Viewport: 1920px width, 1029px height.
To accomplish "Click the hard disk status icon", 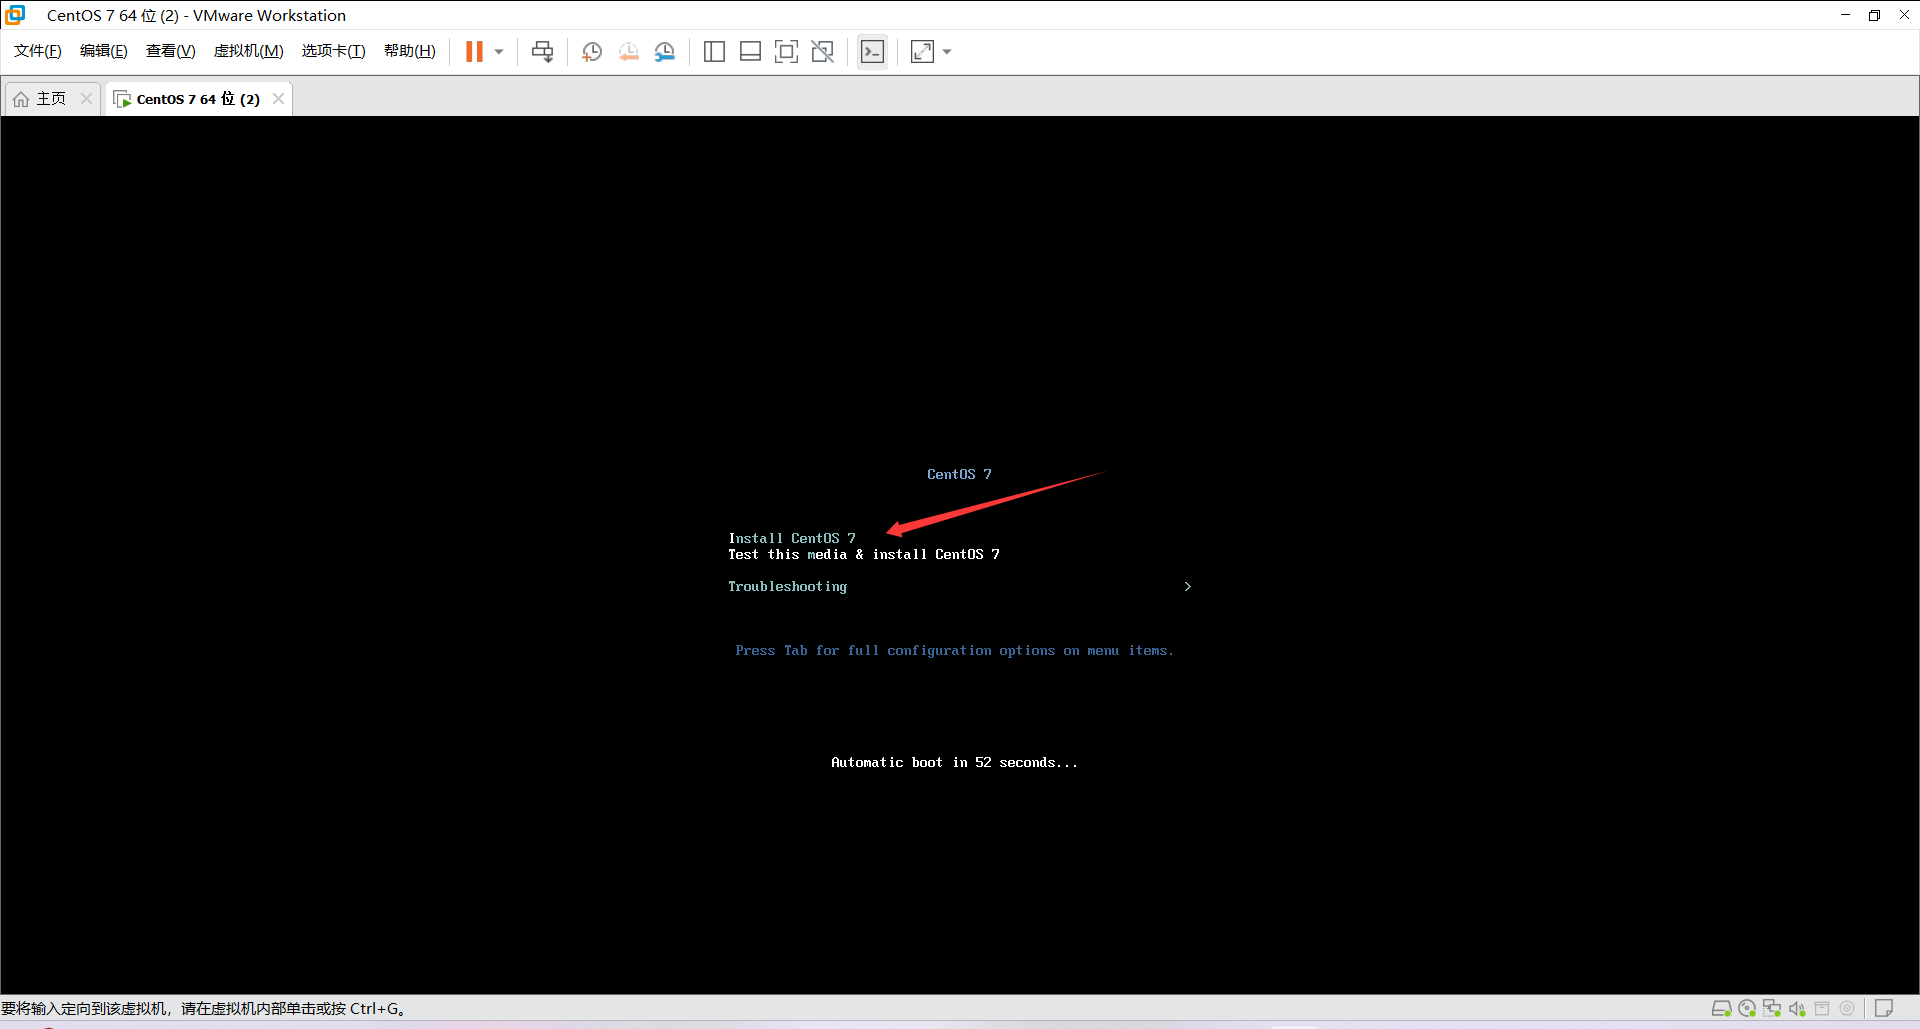I will coord(1721,1008).
